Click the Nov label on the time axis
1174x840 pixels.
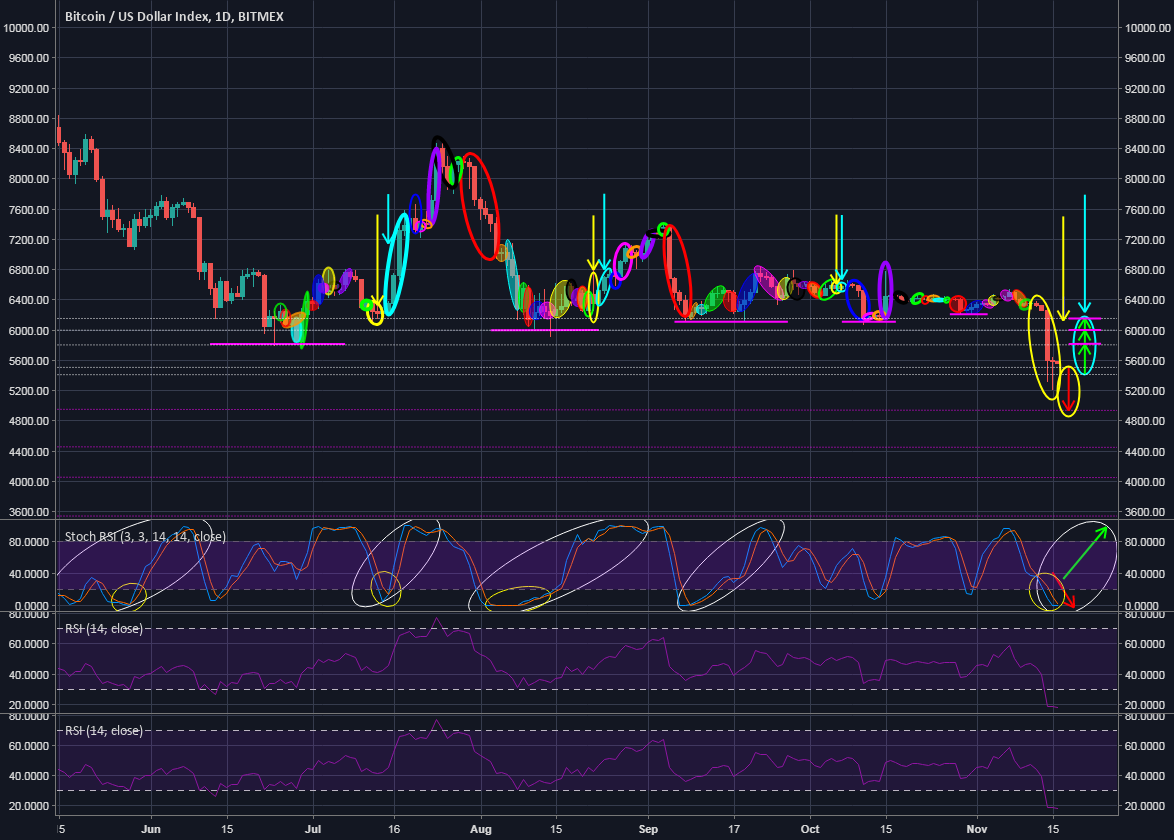(977, 830)
